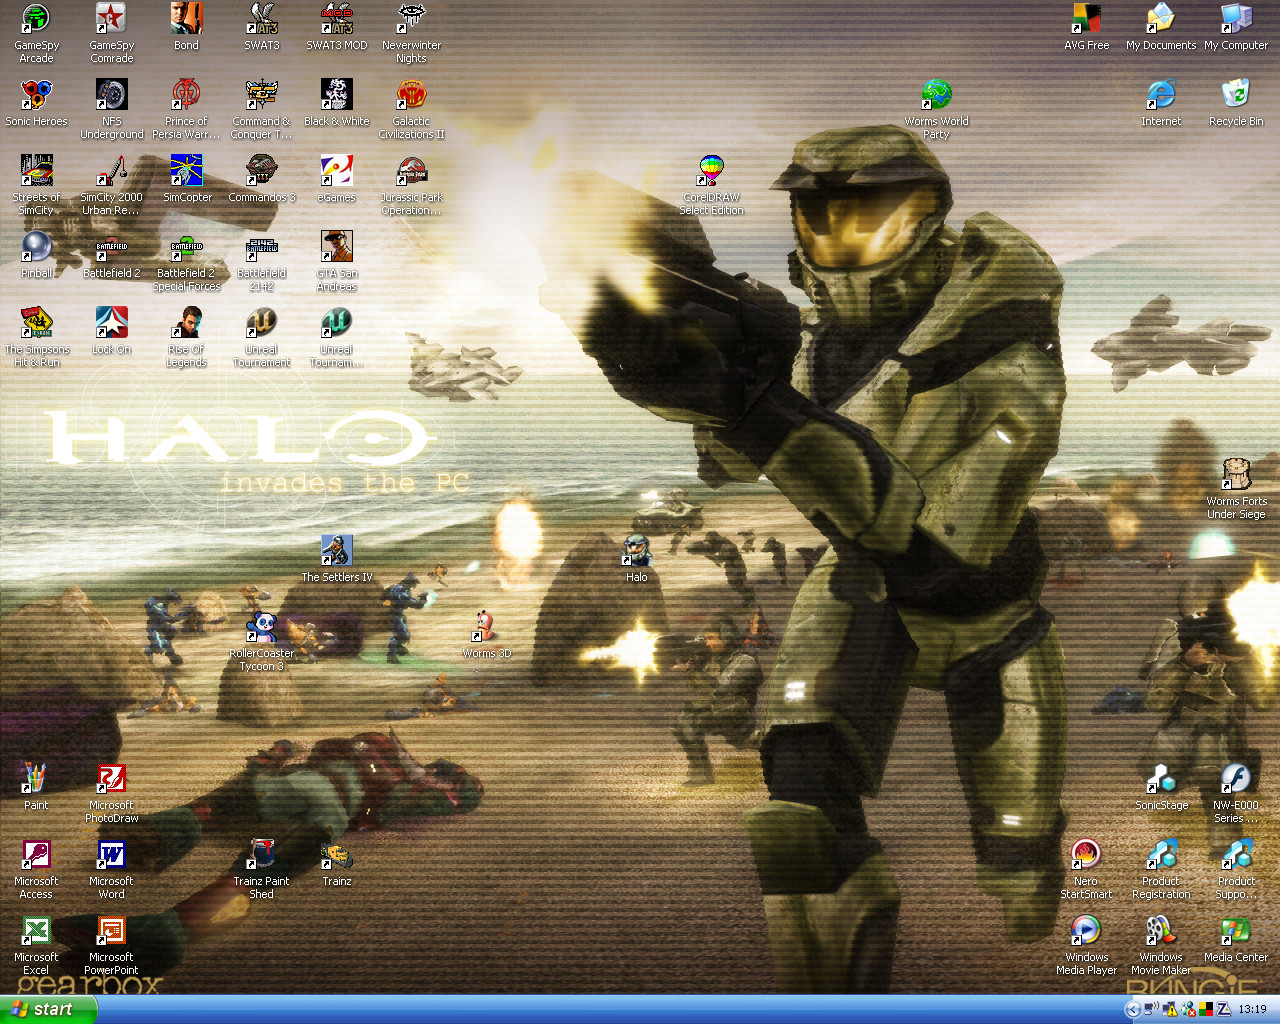Select the Worms 3D shortcut
Viewport: 1280px width, 1024px height.
click(487, 634)
